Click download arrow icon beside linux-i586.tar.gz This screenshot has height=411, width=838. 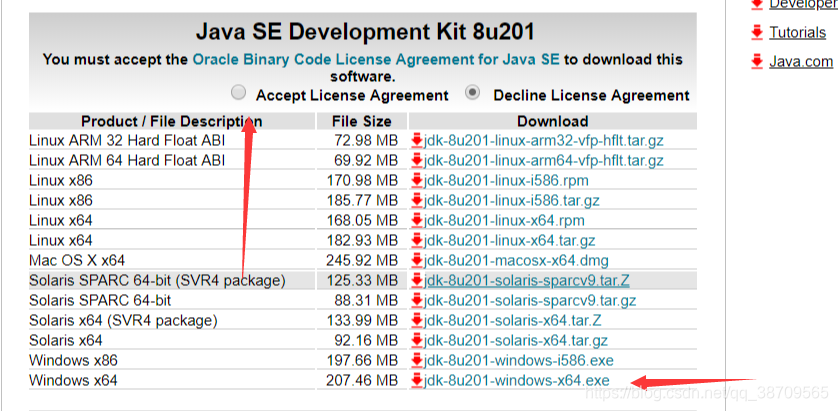(417, 200)
